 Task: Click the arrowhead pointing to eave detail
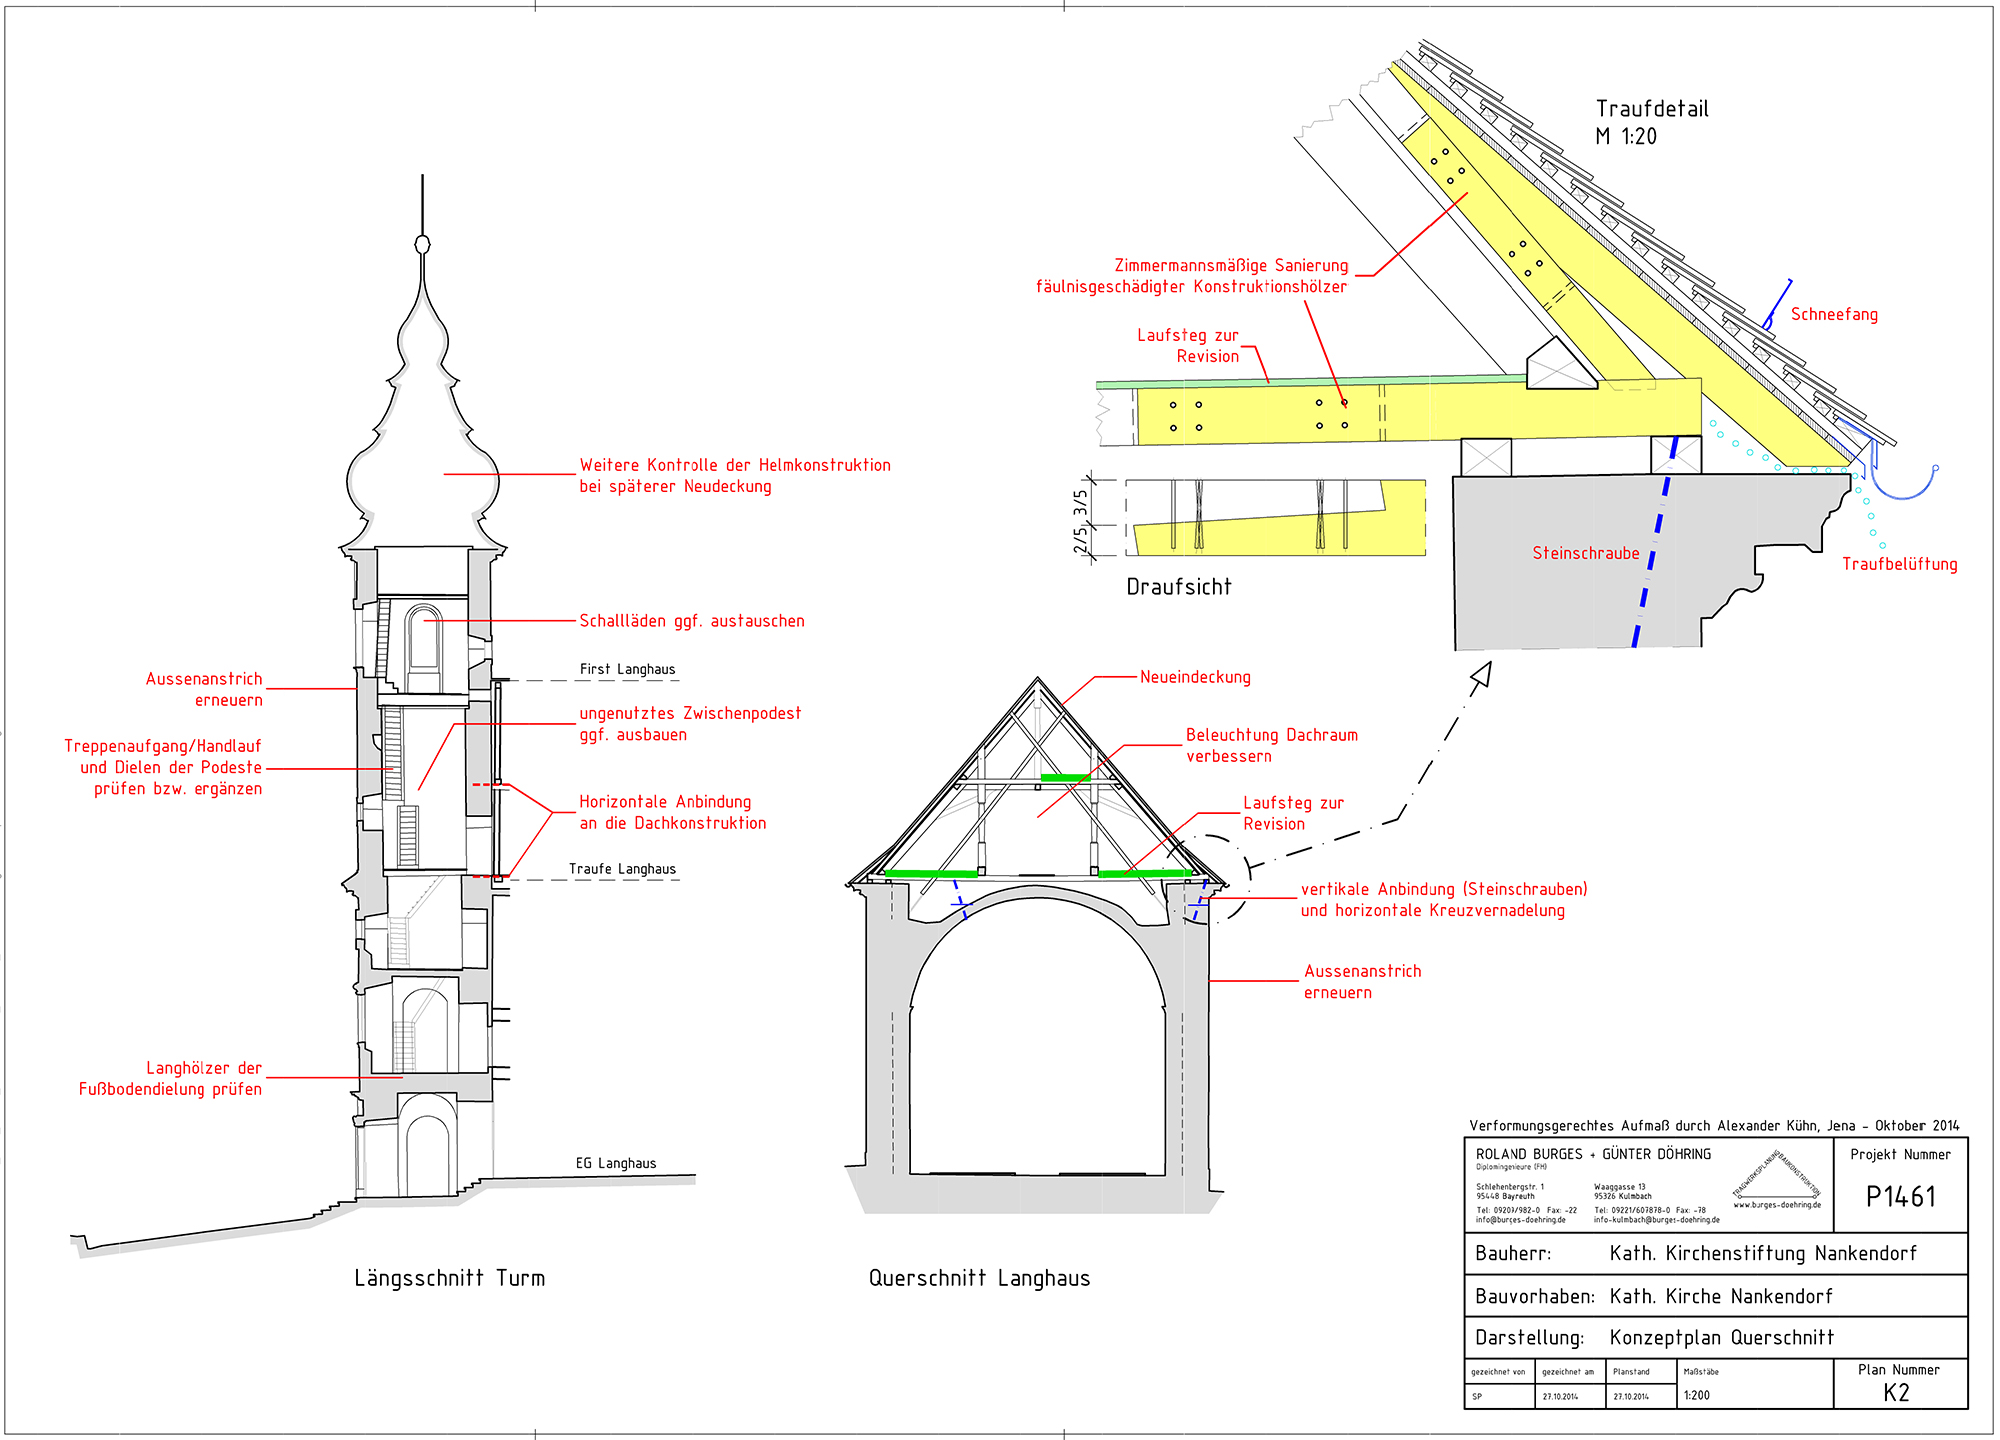coord(1481,675)
